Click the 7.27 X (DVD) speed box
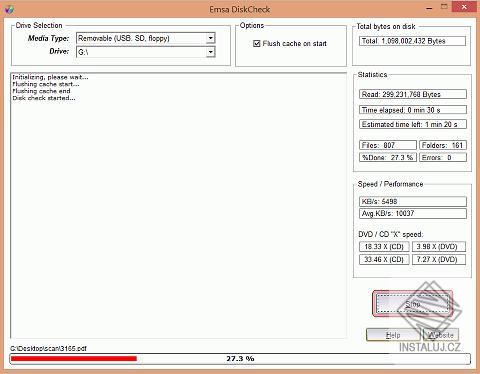Screen dimensions: 480x374 tap(439, 259)
